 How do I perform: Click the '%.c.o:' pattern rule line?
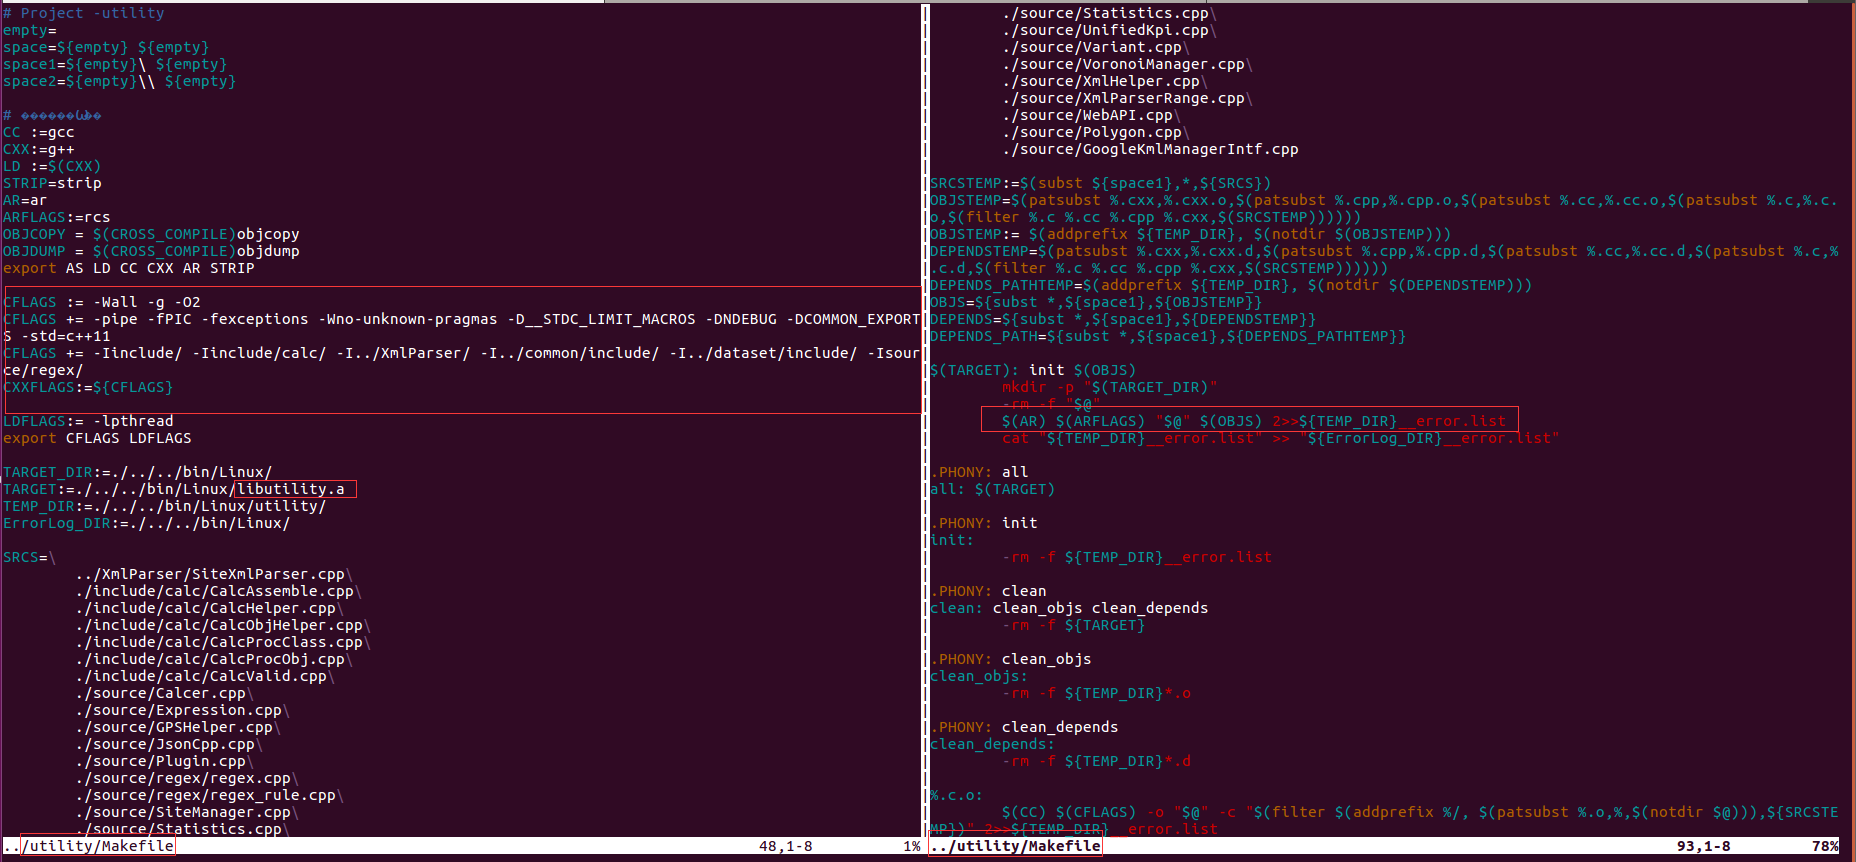(x=957, y=795)
